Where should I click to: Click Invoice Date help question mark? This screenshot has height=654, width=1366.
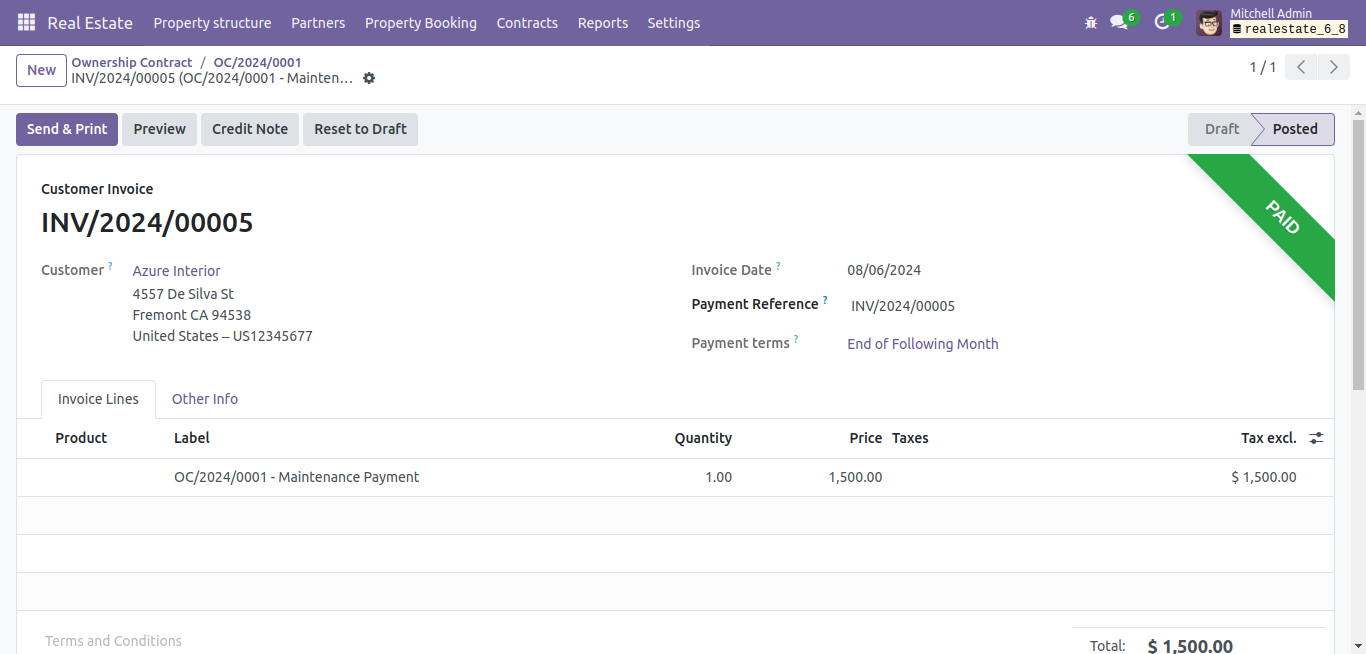tap(778, 267)
